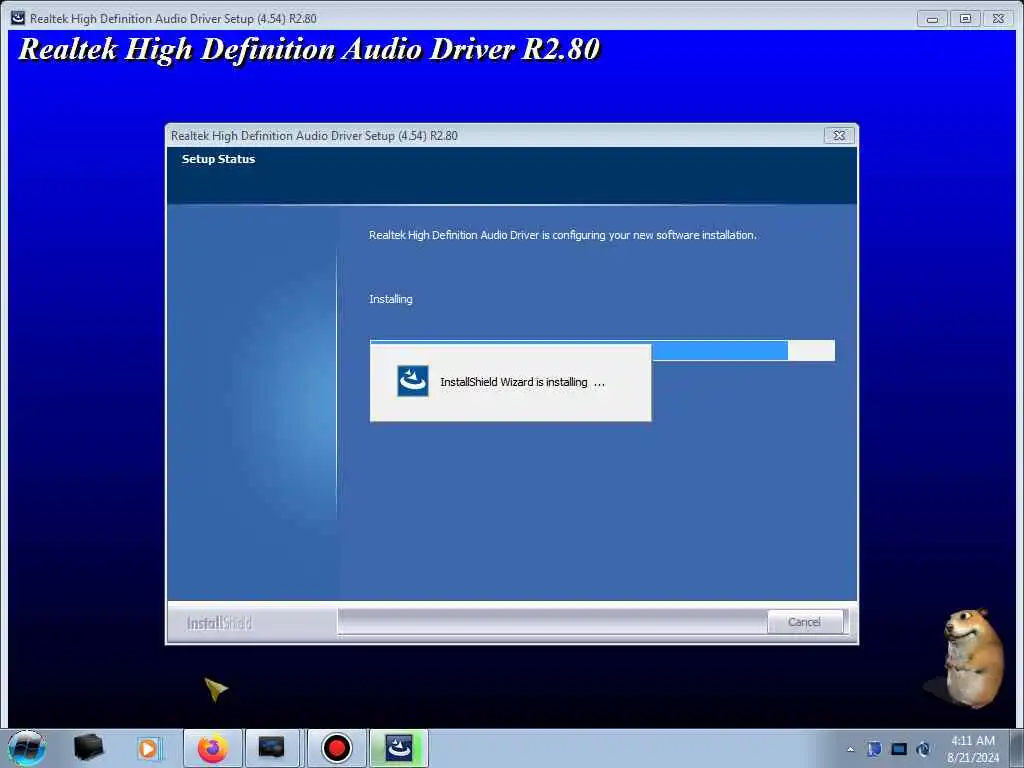Image resolution: width=1024 pixels, height=768 pixels.
Task: Open Firefox from the taskbar
Action: click(x=213, y=748)
